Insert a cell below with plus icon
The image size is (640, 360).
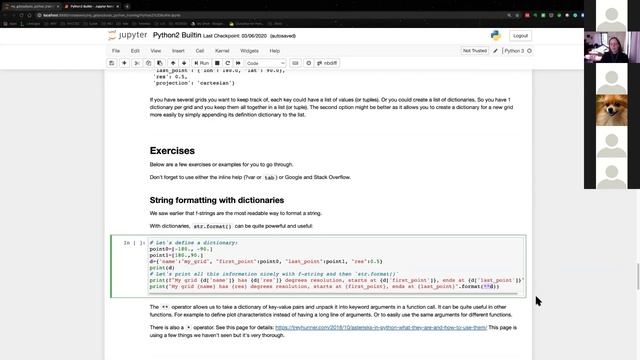(124, 63)
